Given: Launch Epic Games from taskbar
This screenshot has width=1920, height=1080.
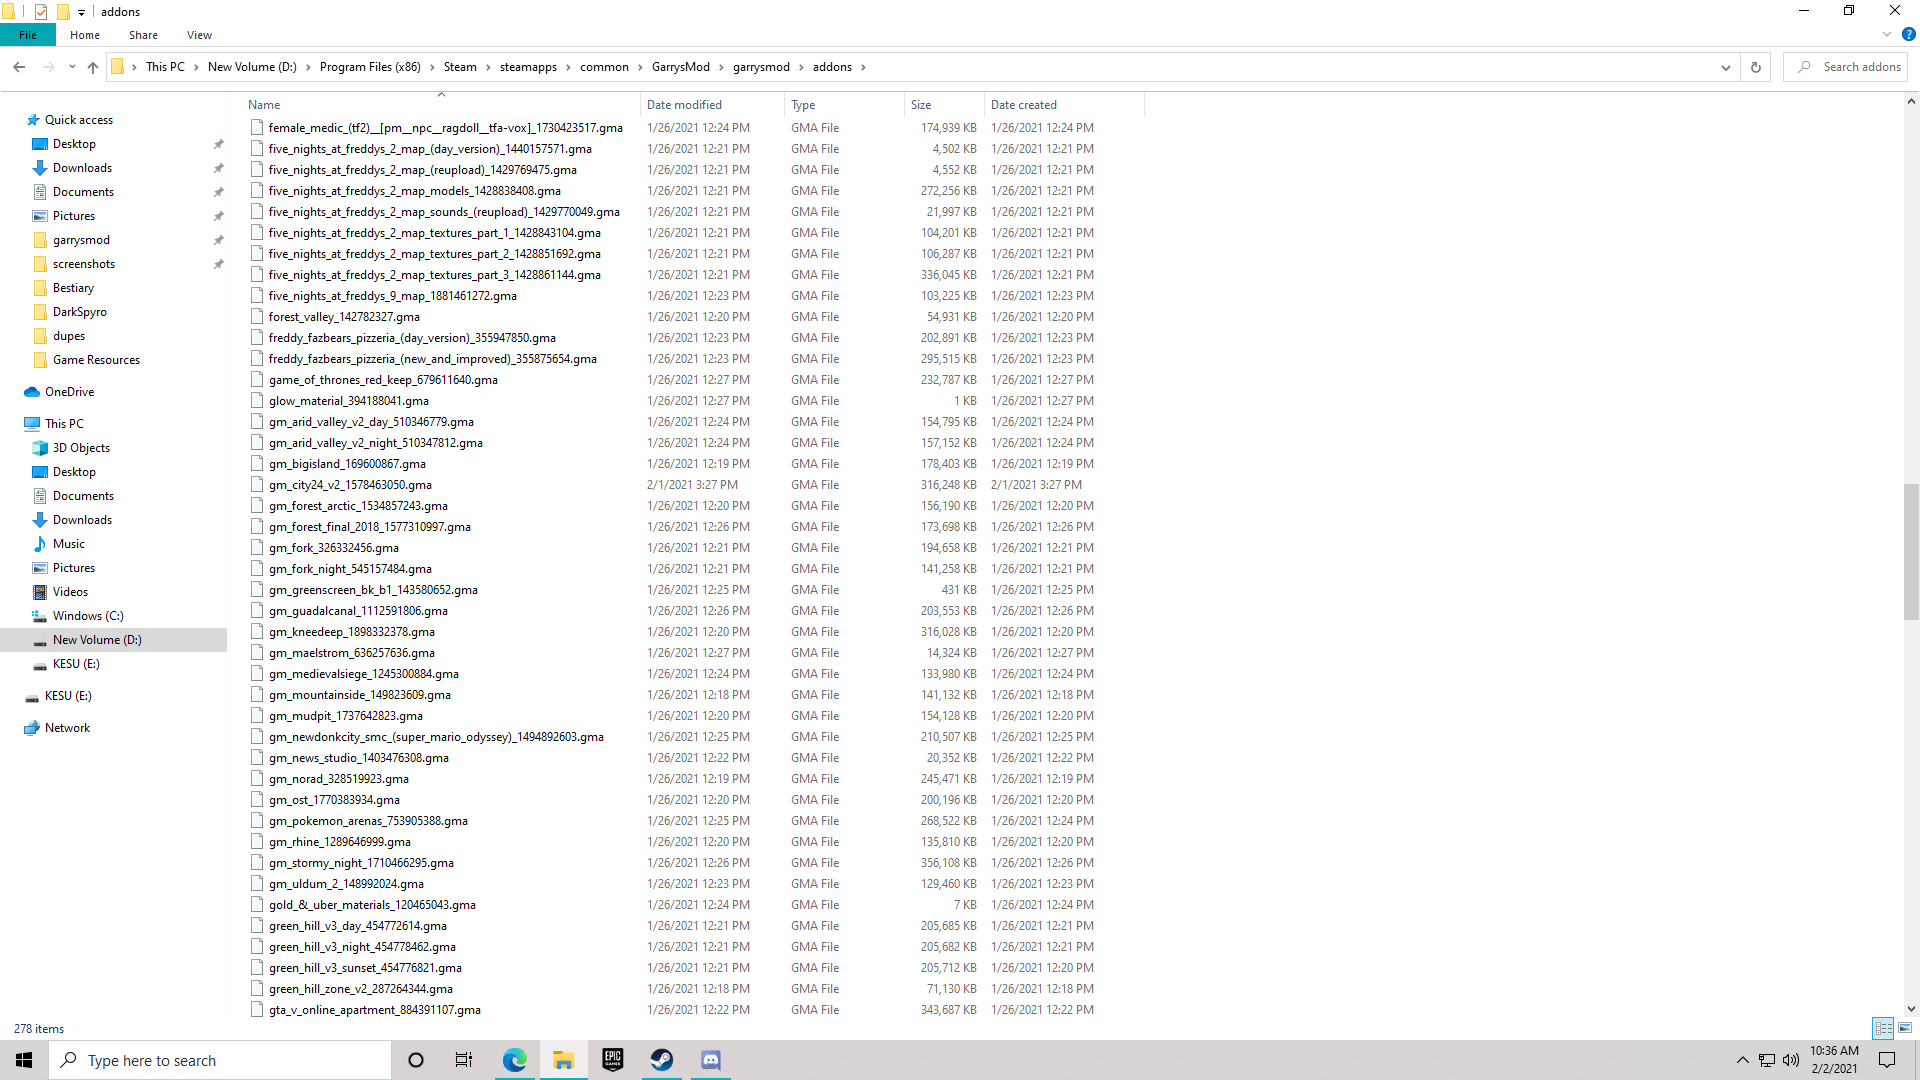Looking at the screenshot, I should [613, 1060].
